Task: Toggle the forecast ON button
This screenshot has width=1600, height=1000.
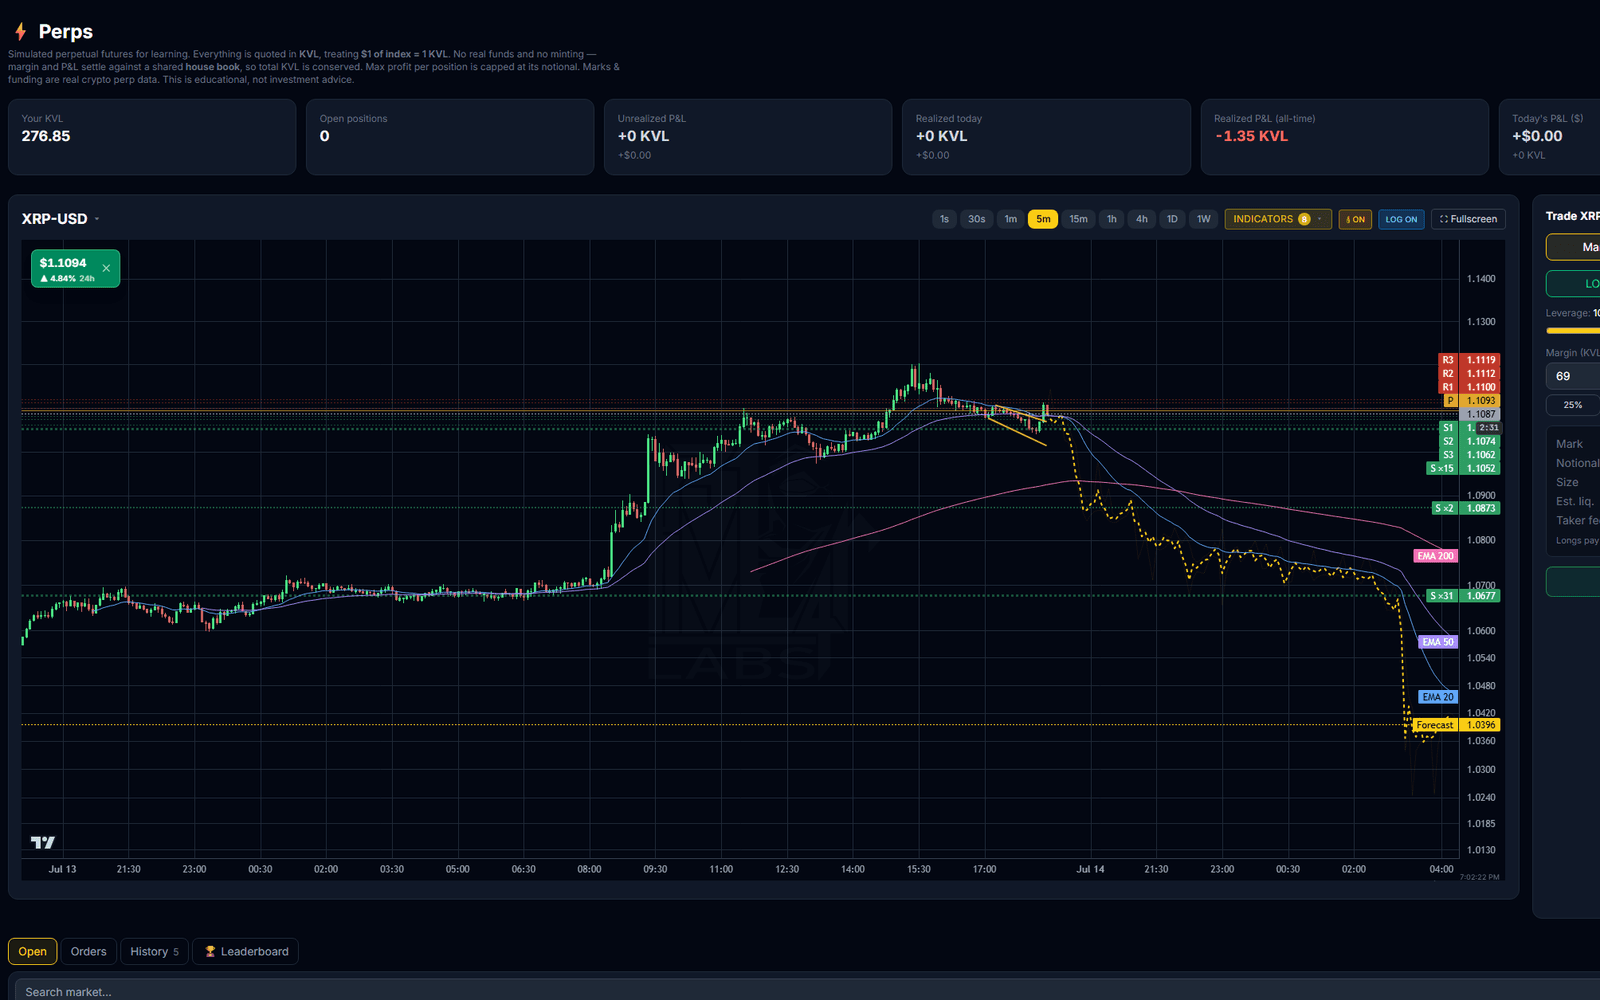Action: pyautogui.click(x=1355, y=219)
